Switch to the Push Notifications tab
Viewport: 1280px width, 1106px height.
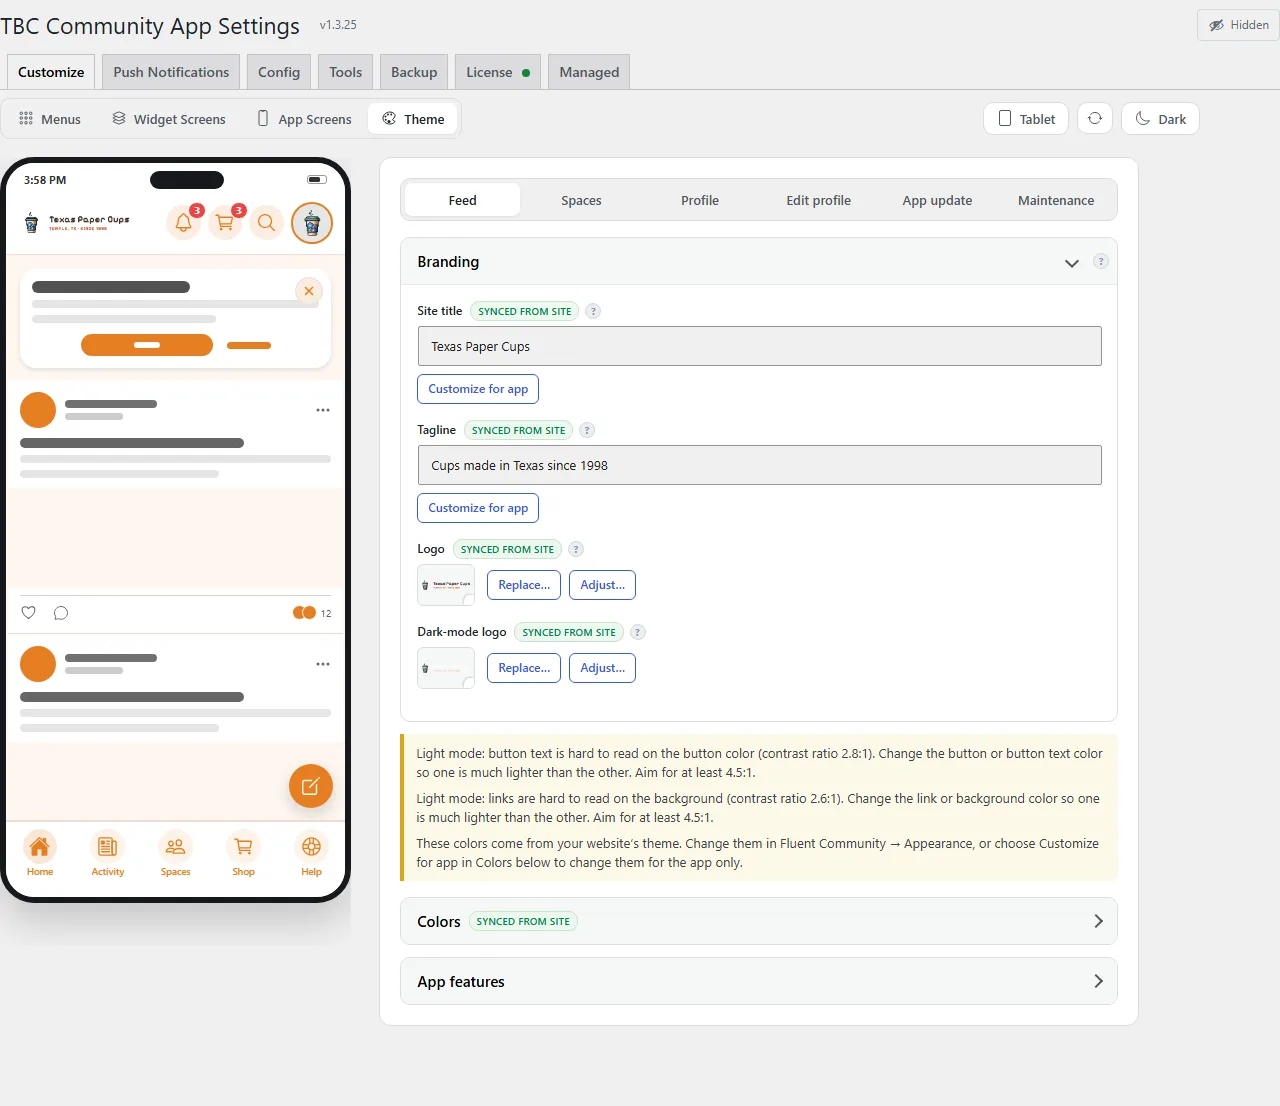171,72
